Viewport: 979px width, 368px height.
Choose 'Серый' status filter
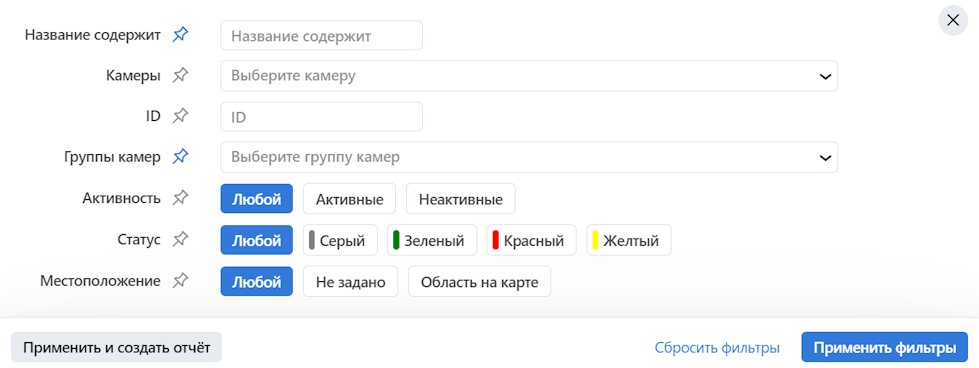point(340,240)
